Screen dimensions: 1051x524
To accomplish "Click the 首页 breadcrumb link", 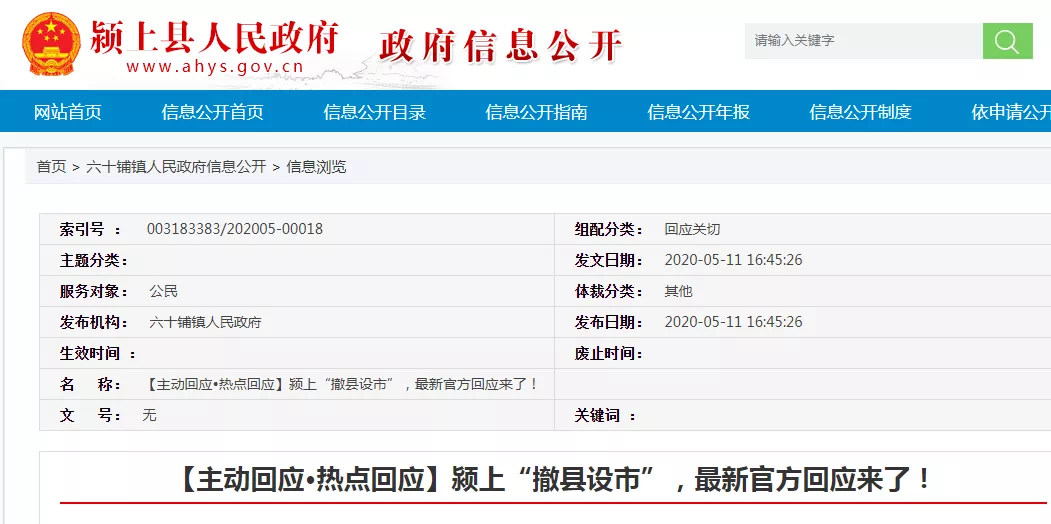I will pos(51,167).
